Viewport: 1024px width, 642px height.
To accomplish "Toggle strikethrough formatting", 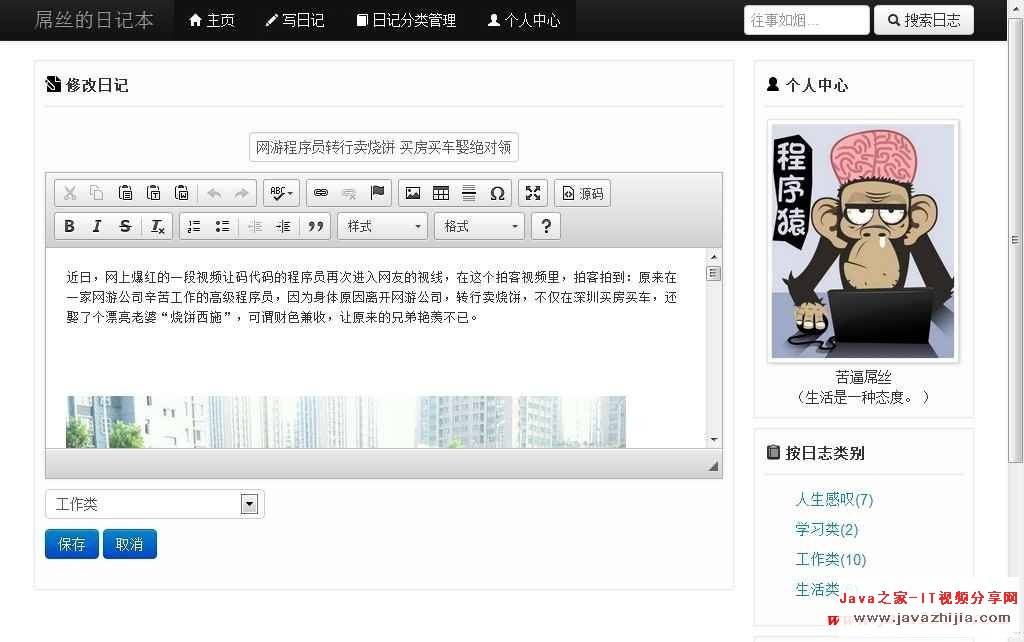I will [125, 226].
